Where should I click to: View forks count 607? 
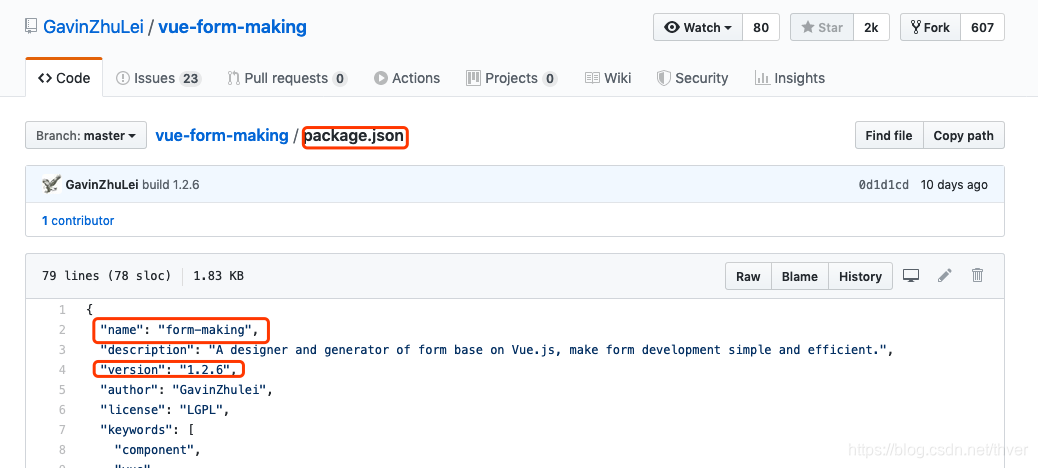point(982,27)
